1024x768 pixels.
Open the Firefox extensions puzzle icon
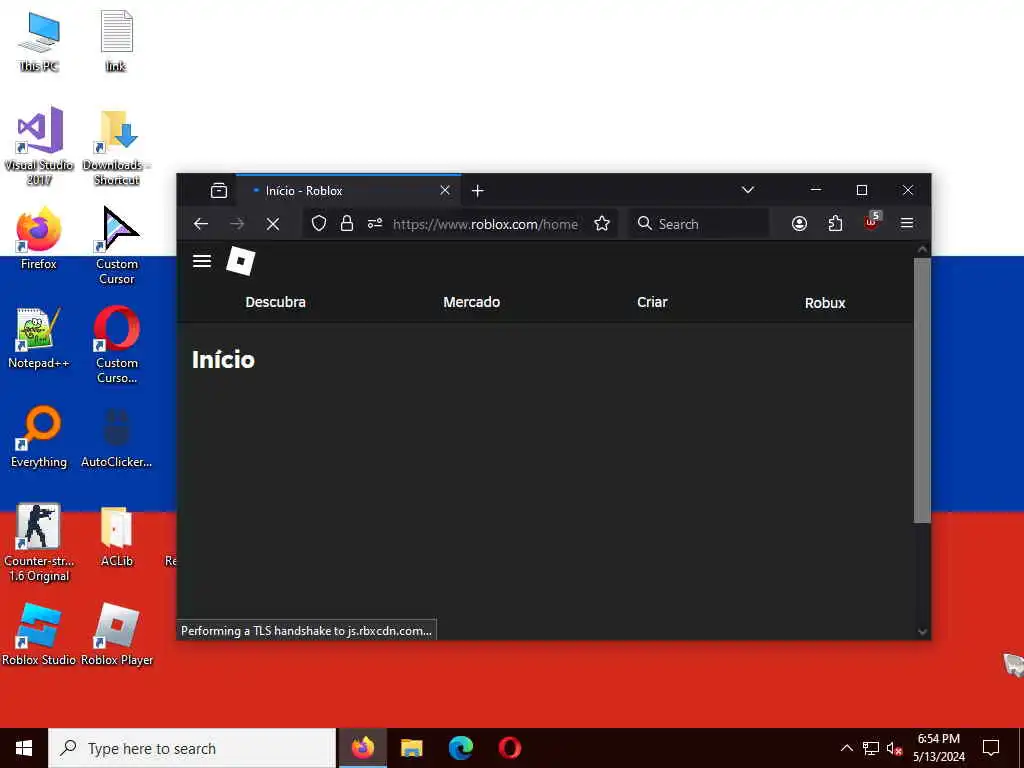pyautogui.click(x=835, y=224)
